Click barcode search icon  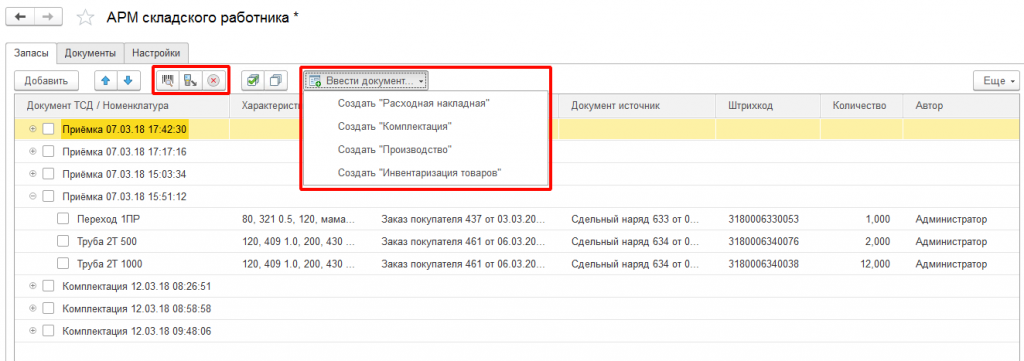(x=168, y=80)
